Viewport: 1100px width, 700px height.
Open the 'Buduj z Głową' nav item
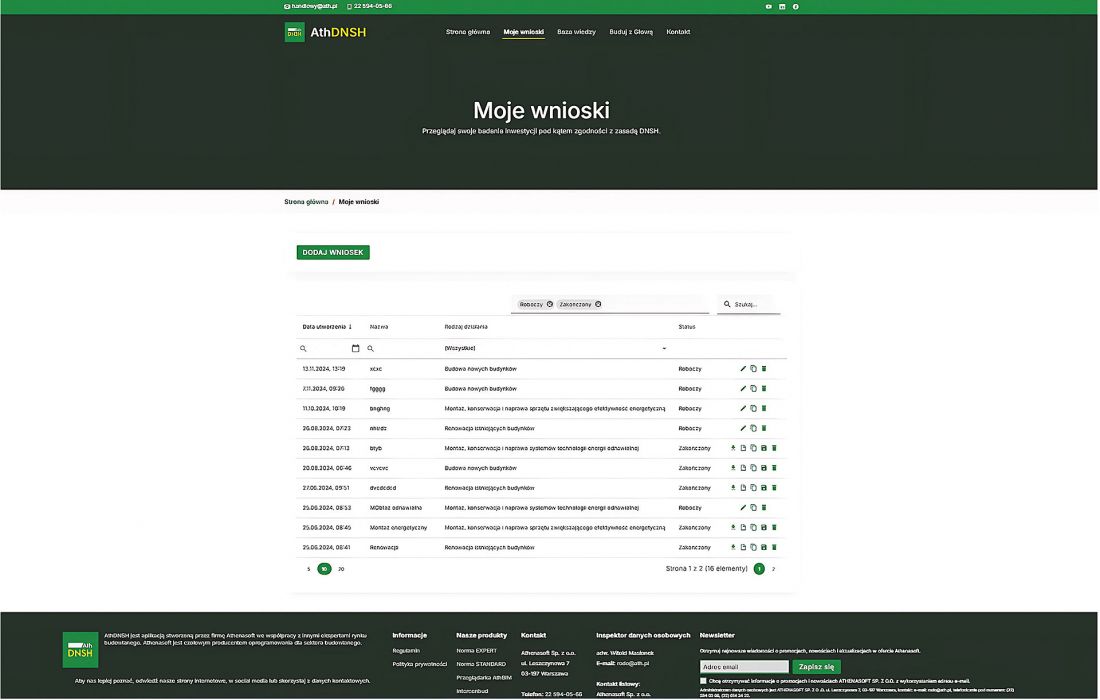(631, 32)
